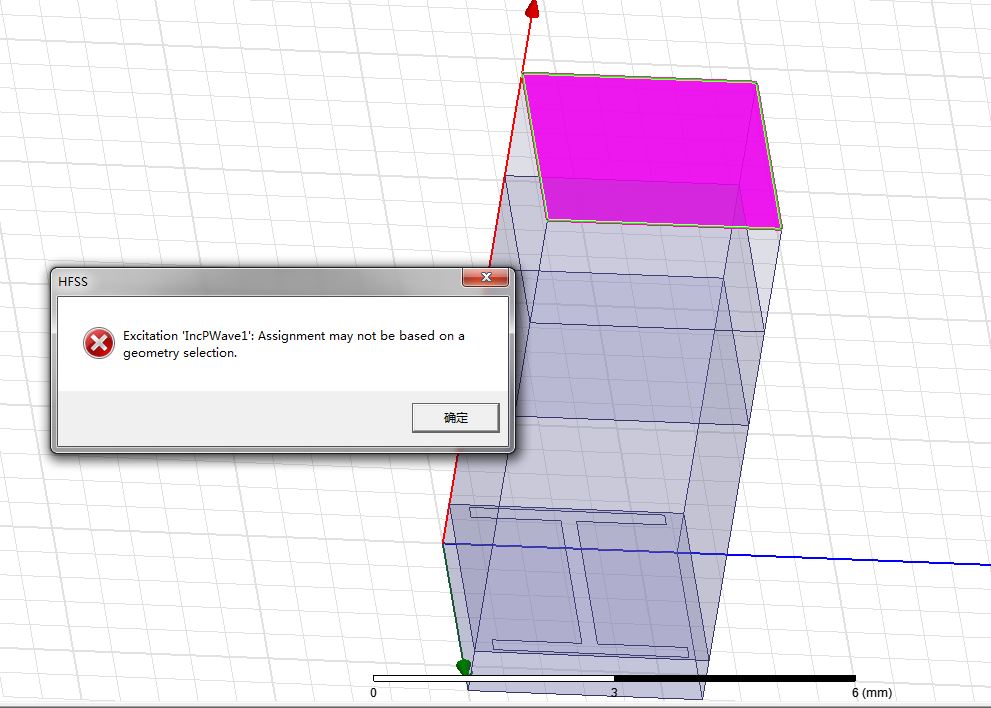The height and width of the screenshot is (708, 991).
Task: Click the HFSS dialog title text
Action: pyautogui.click(x=73, y=281)
